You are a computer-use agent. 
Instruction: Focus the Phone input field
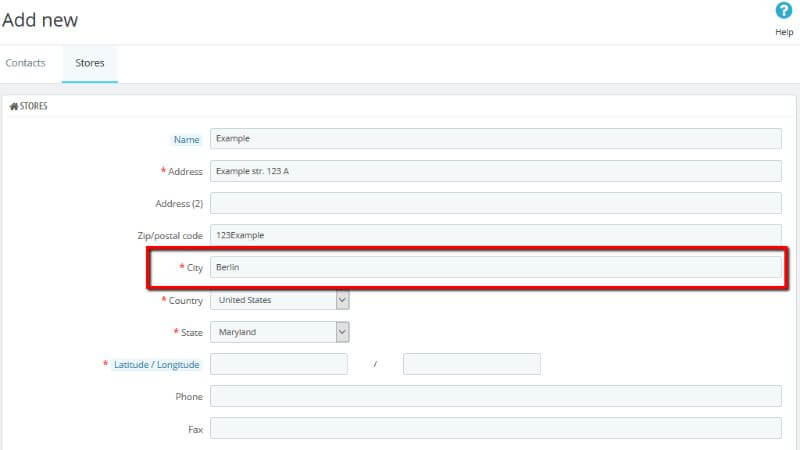tap(495, 396)
